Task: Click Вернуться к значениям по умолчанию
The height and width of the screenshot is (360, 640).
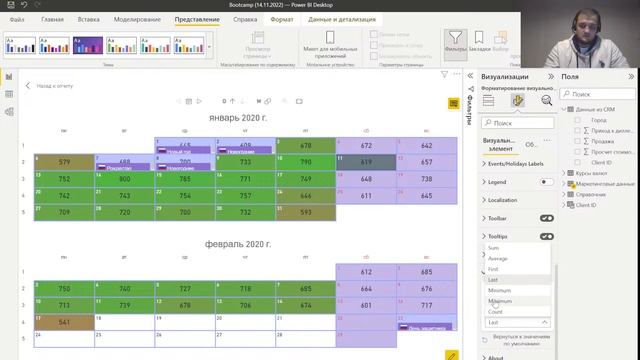Action: click(521, 340)
